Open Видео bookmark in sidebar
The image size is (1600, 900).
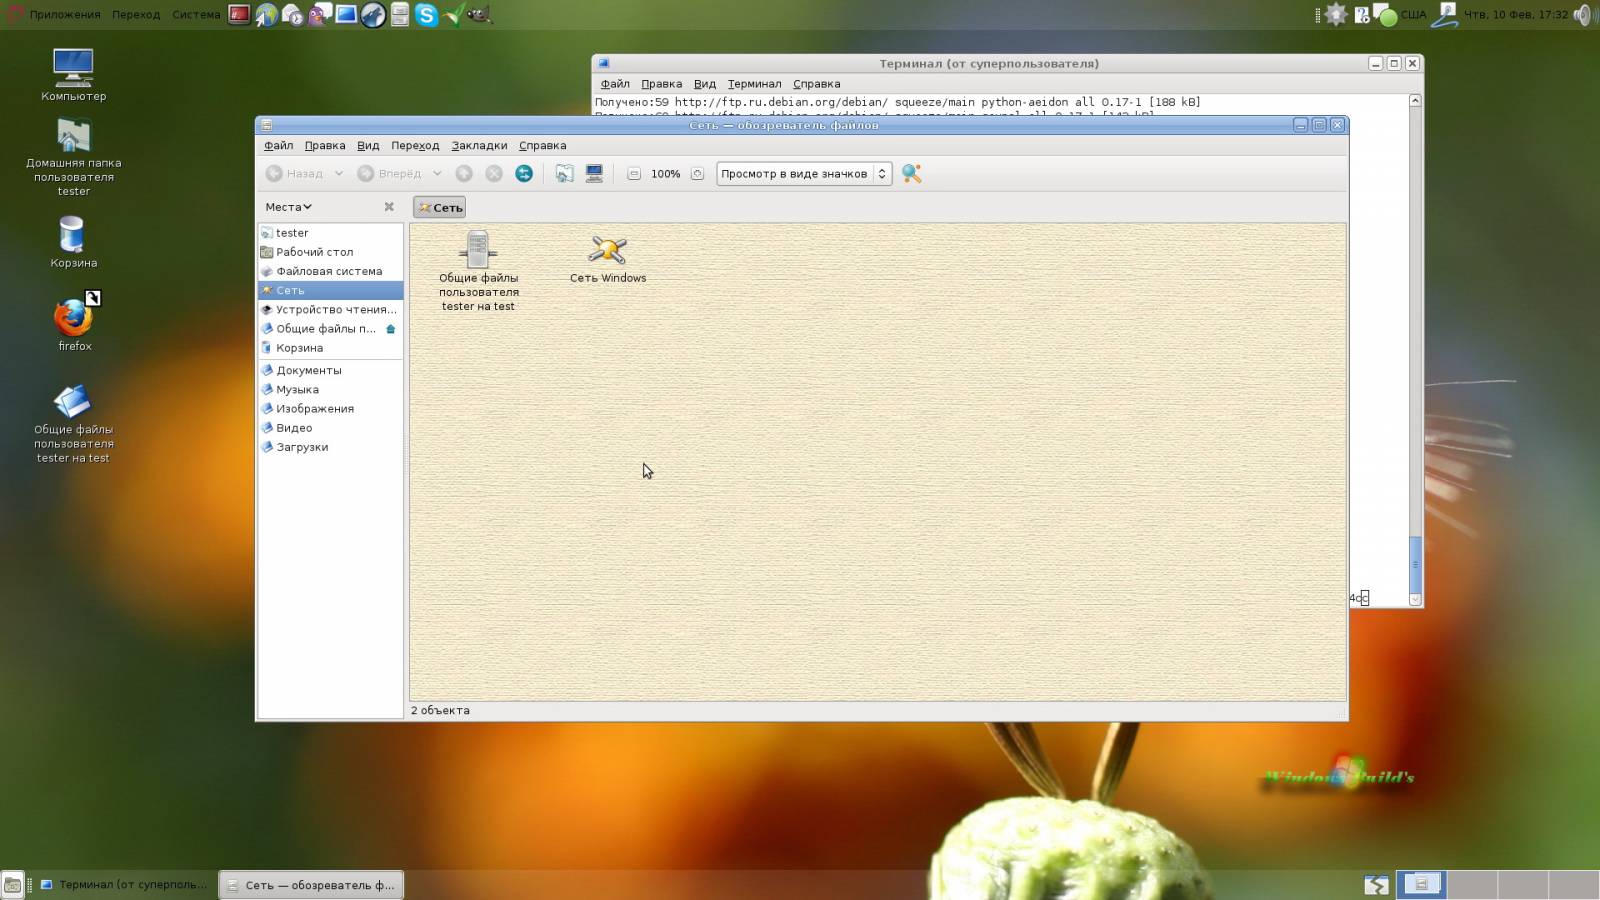[331, 428]
